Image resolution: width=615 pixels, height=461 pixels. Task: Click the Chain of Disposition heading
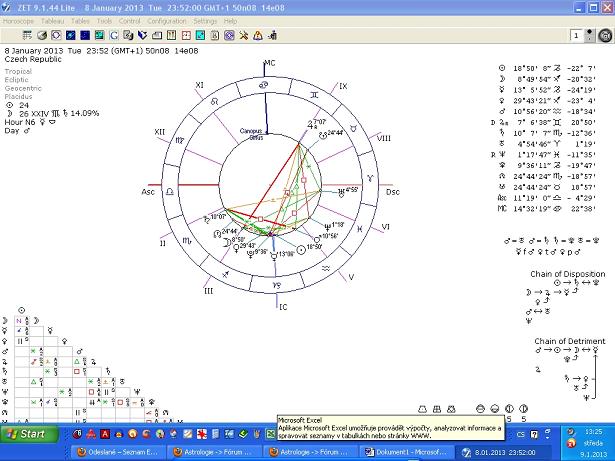[x=568, y=274]
